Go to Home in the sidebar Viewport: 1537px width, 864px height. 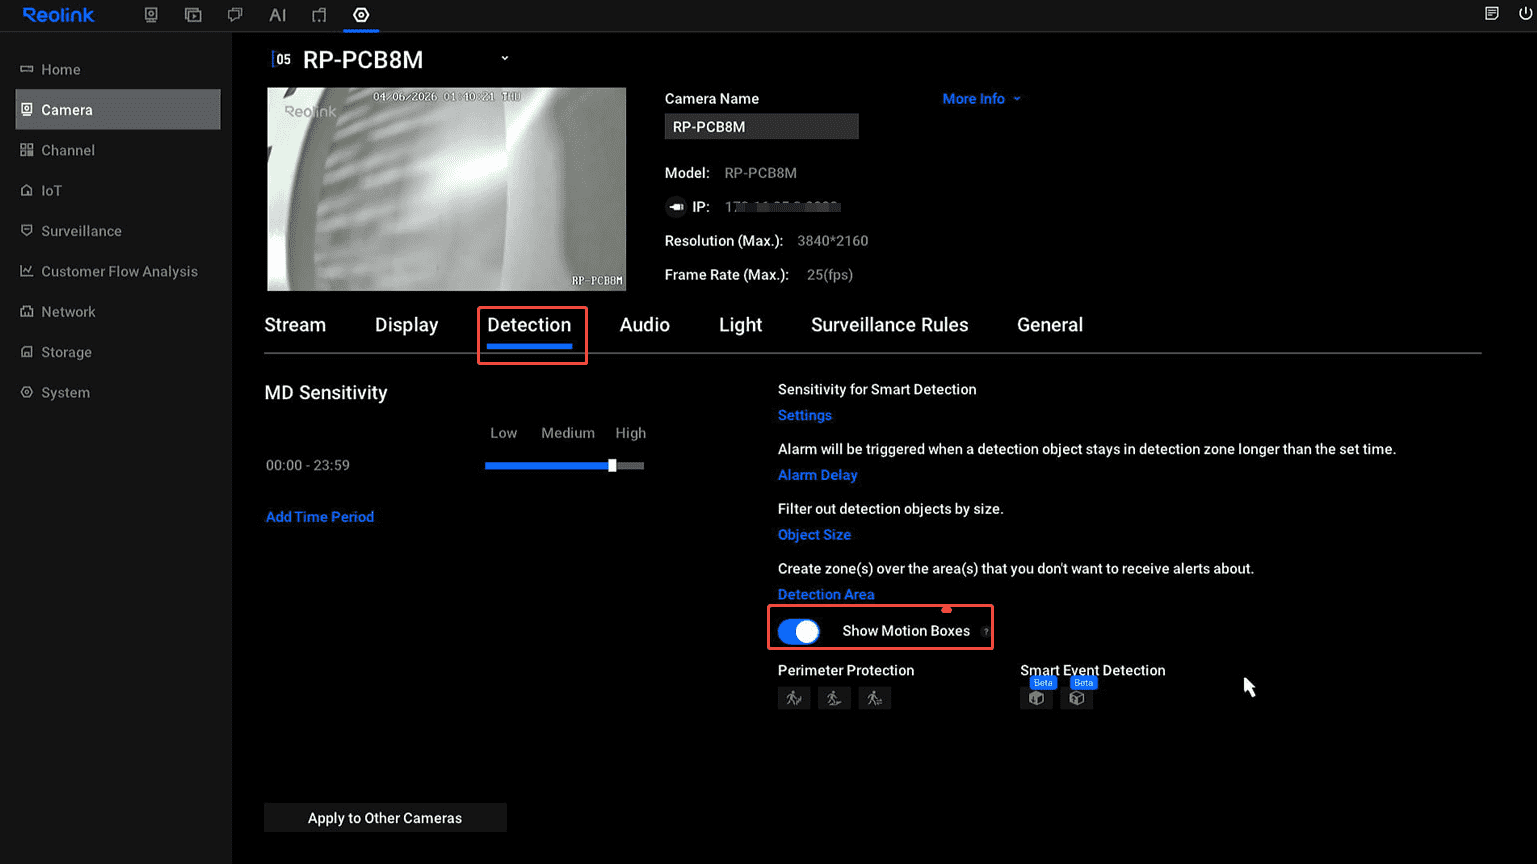point(118,69)
